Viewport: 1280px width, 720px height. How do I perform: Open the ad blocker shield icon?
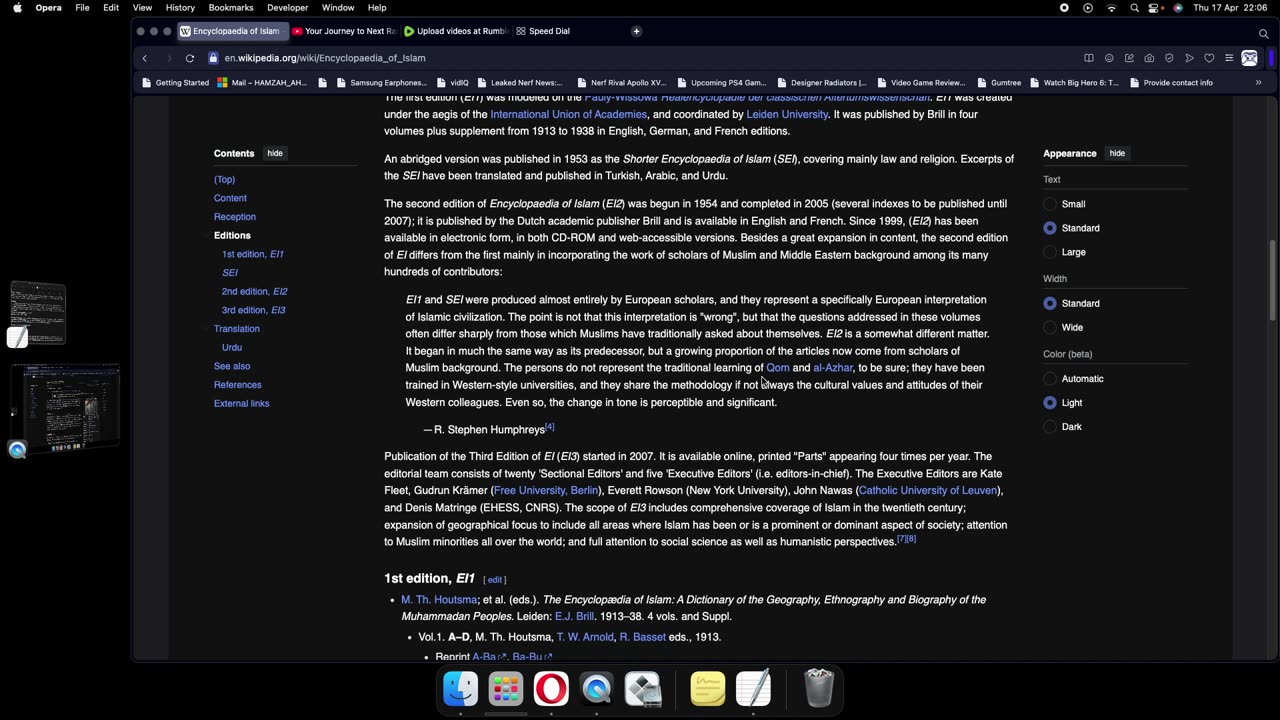tap(1169, 58)
